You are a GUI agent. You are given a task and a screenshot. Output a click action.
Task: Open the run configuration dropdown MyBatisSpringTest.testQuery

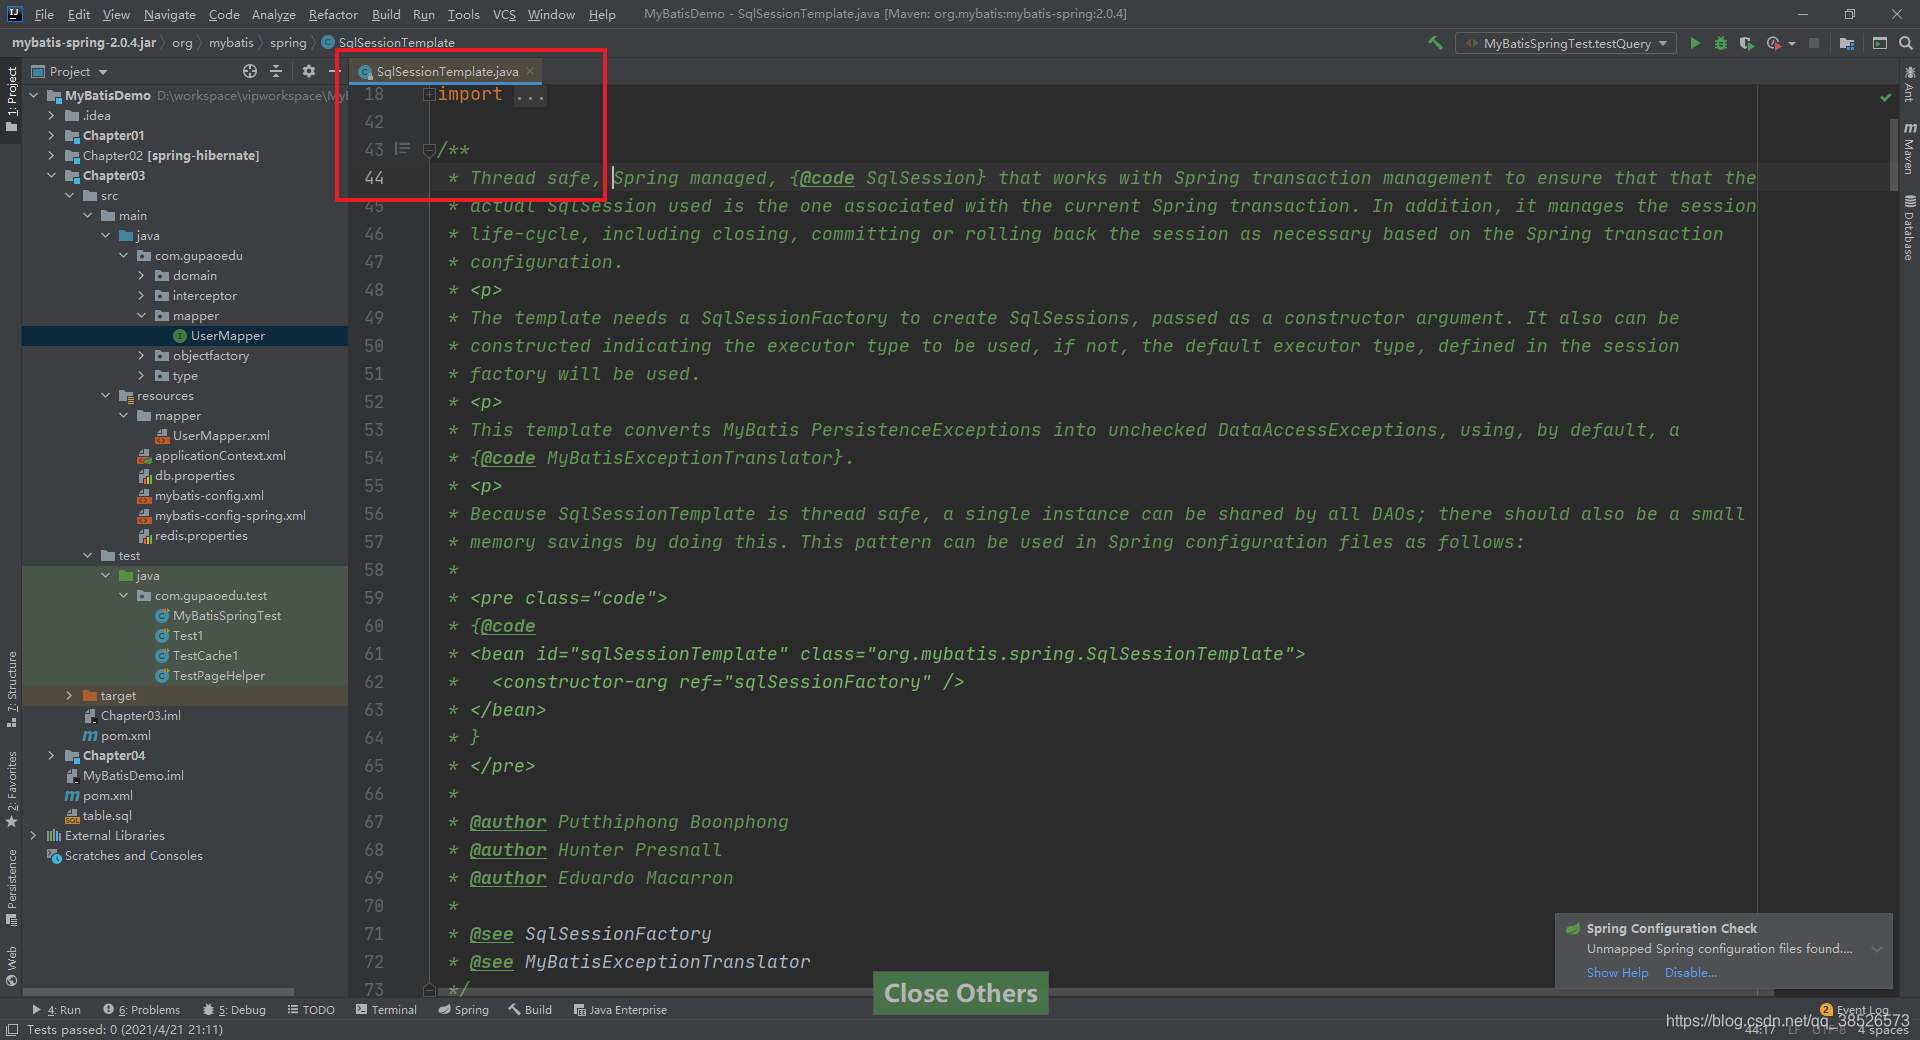(1566, 43)
